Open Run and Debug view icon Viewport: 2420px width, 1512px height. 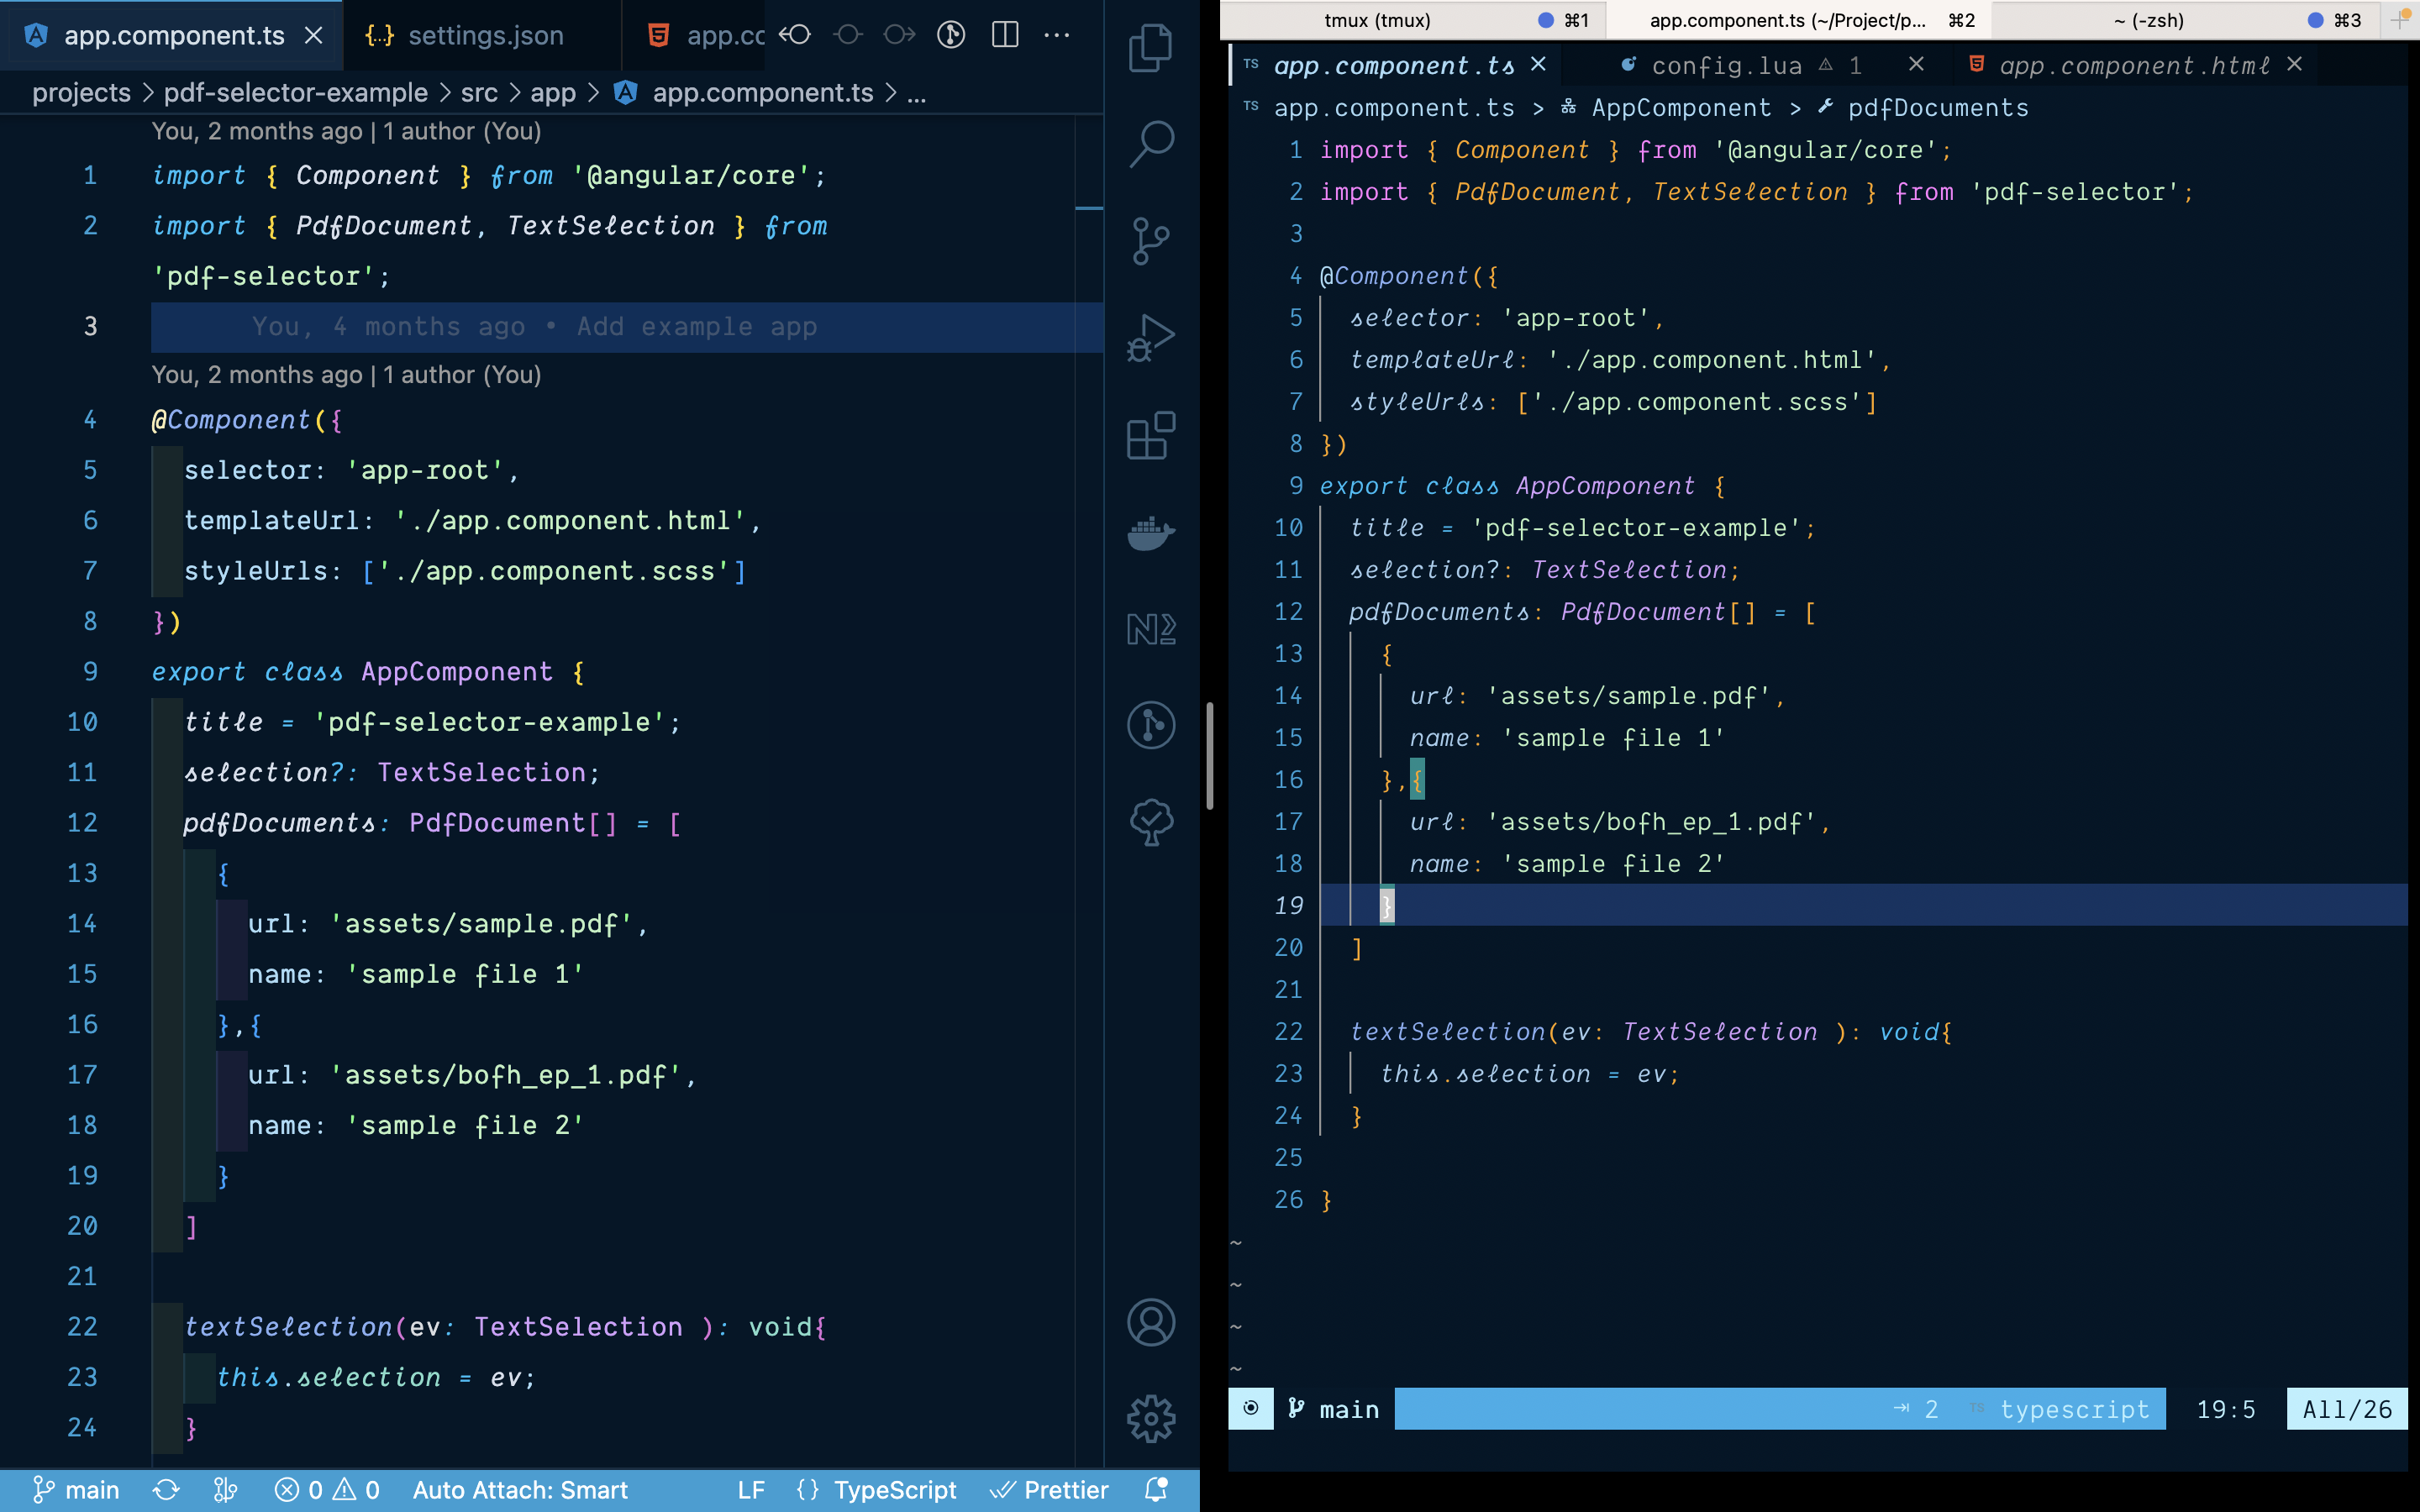pos(1150,337)
